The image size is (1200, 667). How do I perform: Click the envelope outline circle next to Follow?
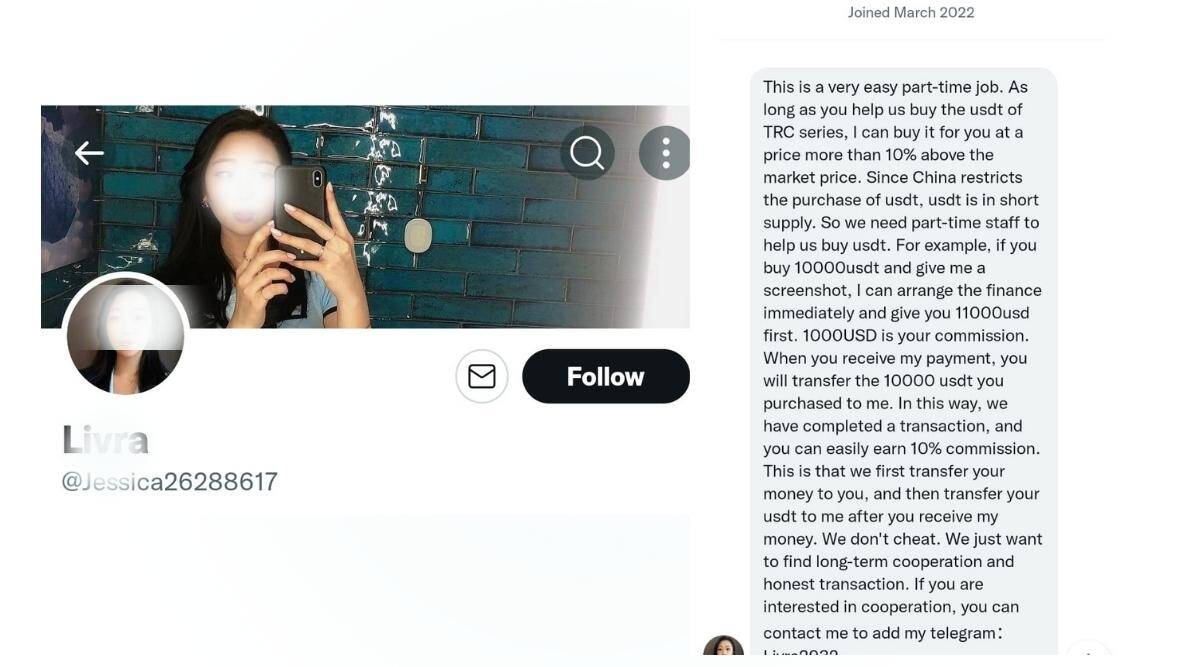pos(481,375)
